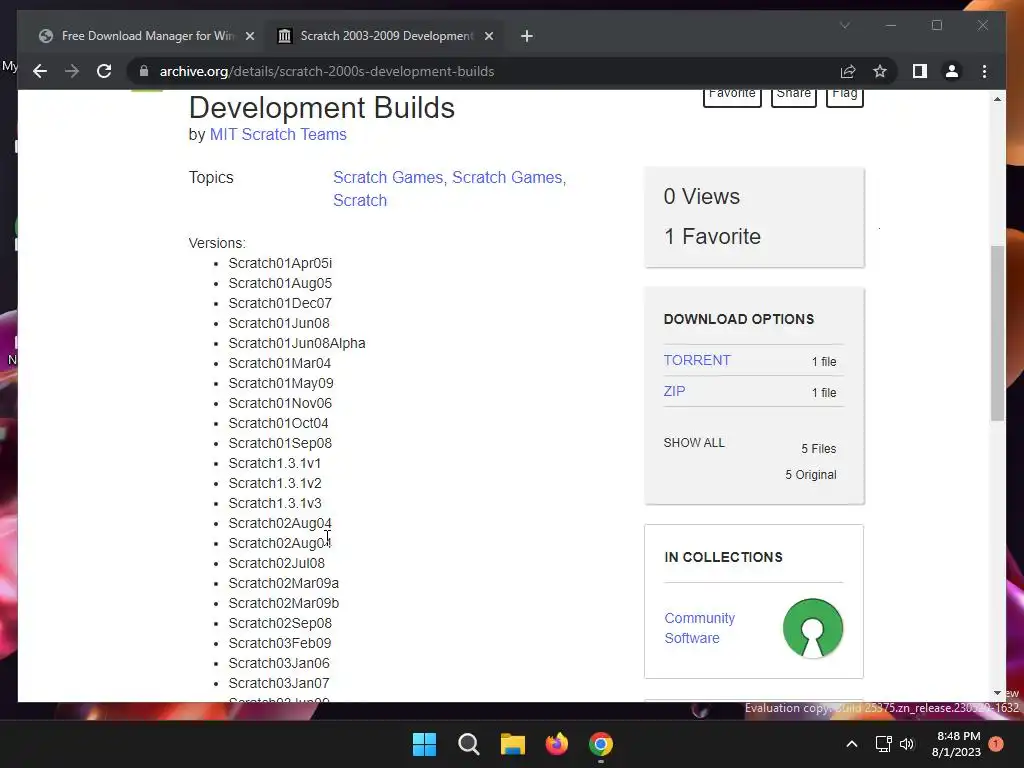Open the second Scratch Games topic link
Screen dimensions: 1024x768
[507, 178]
